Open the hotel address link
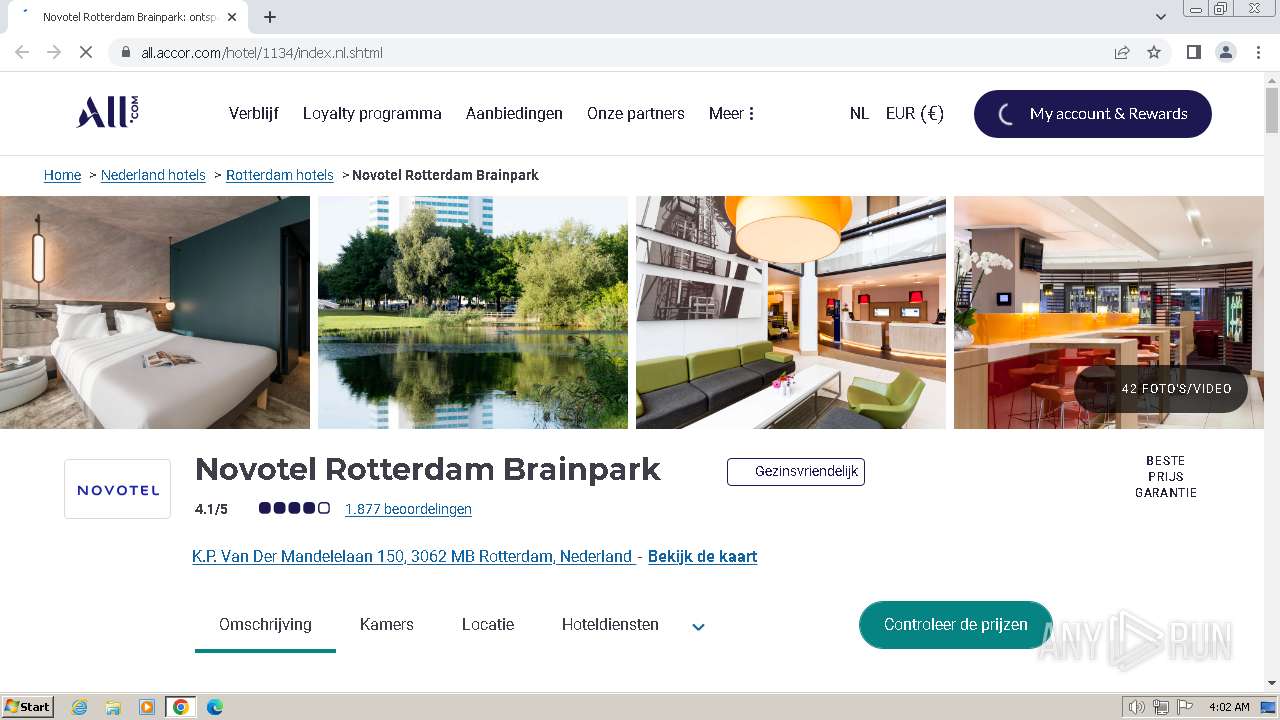The width and height of the screenshot is (1280, 720). tap(413, 556)
